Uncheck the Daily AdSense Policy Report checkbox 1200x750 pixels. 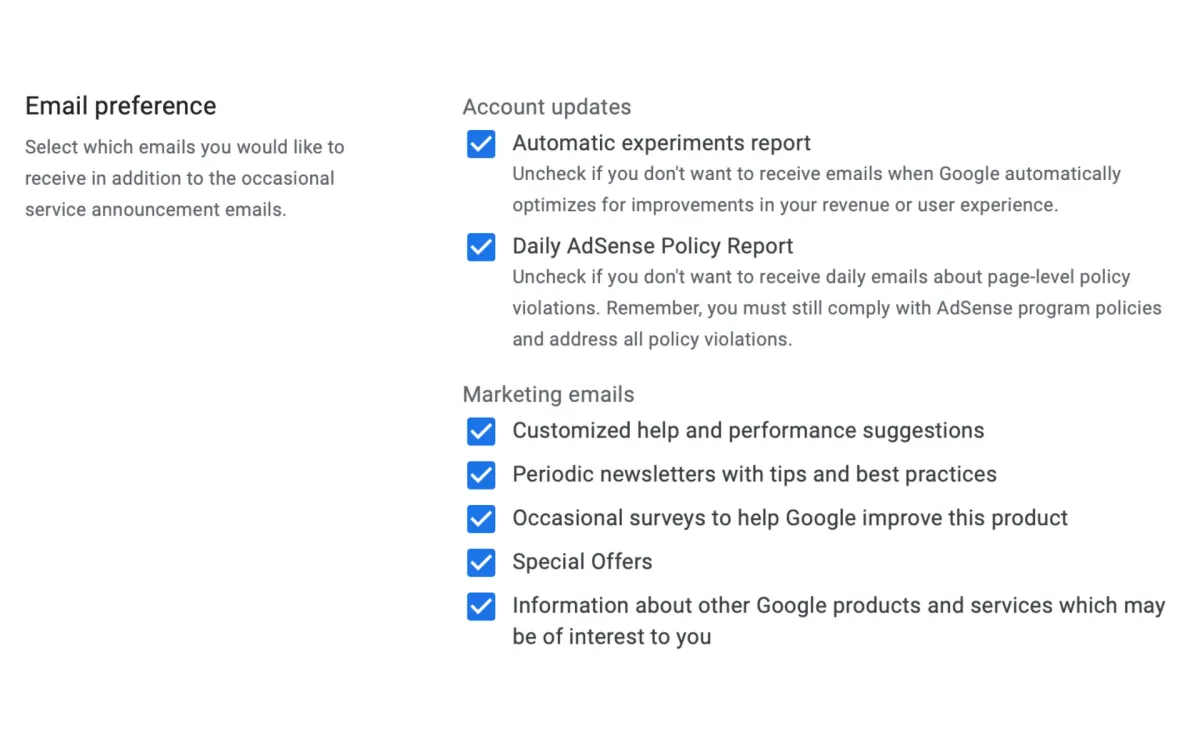click(481, 247)
